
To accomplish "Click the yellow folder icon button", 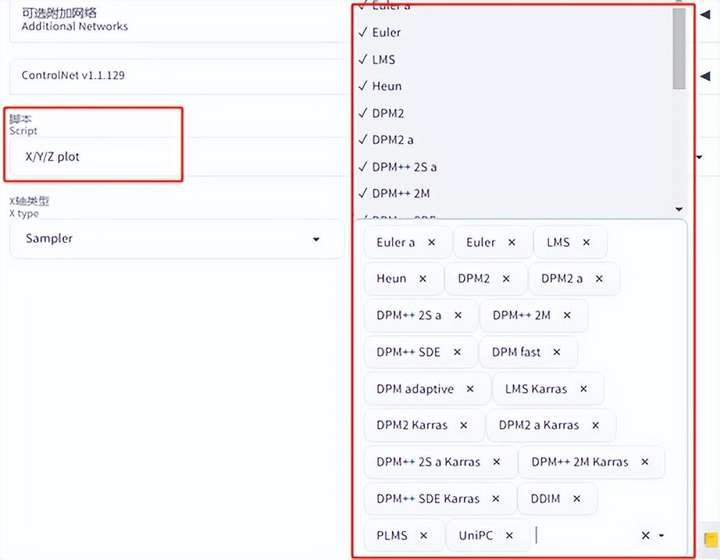I will pyautogui.click(x=711, y=538).
